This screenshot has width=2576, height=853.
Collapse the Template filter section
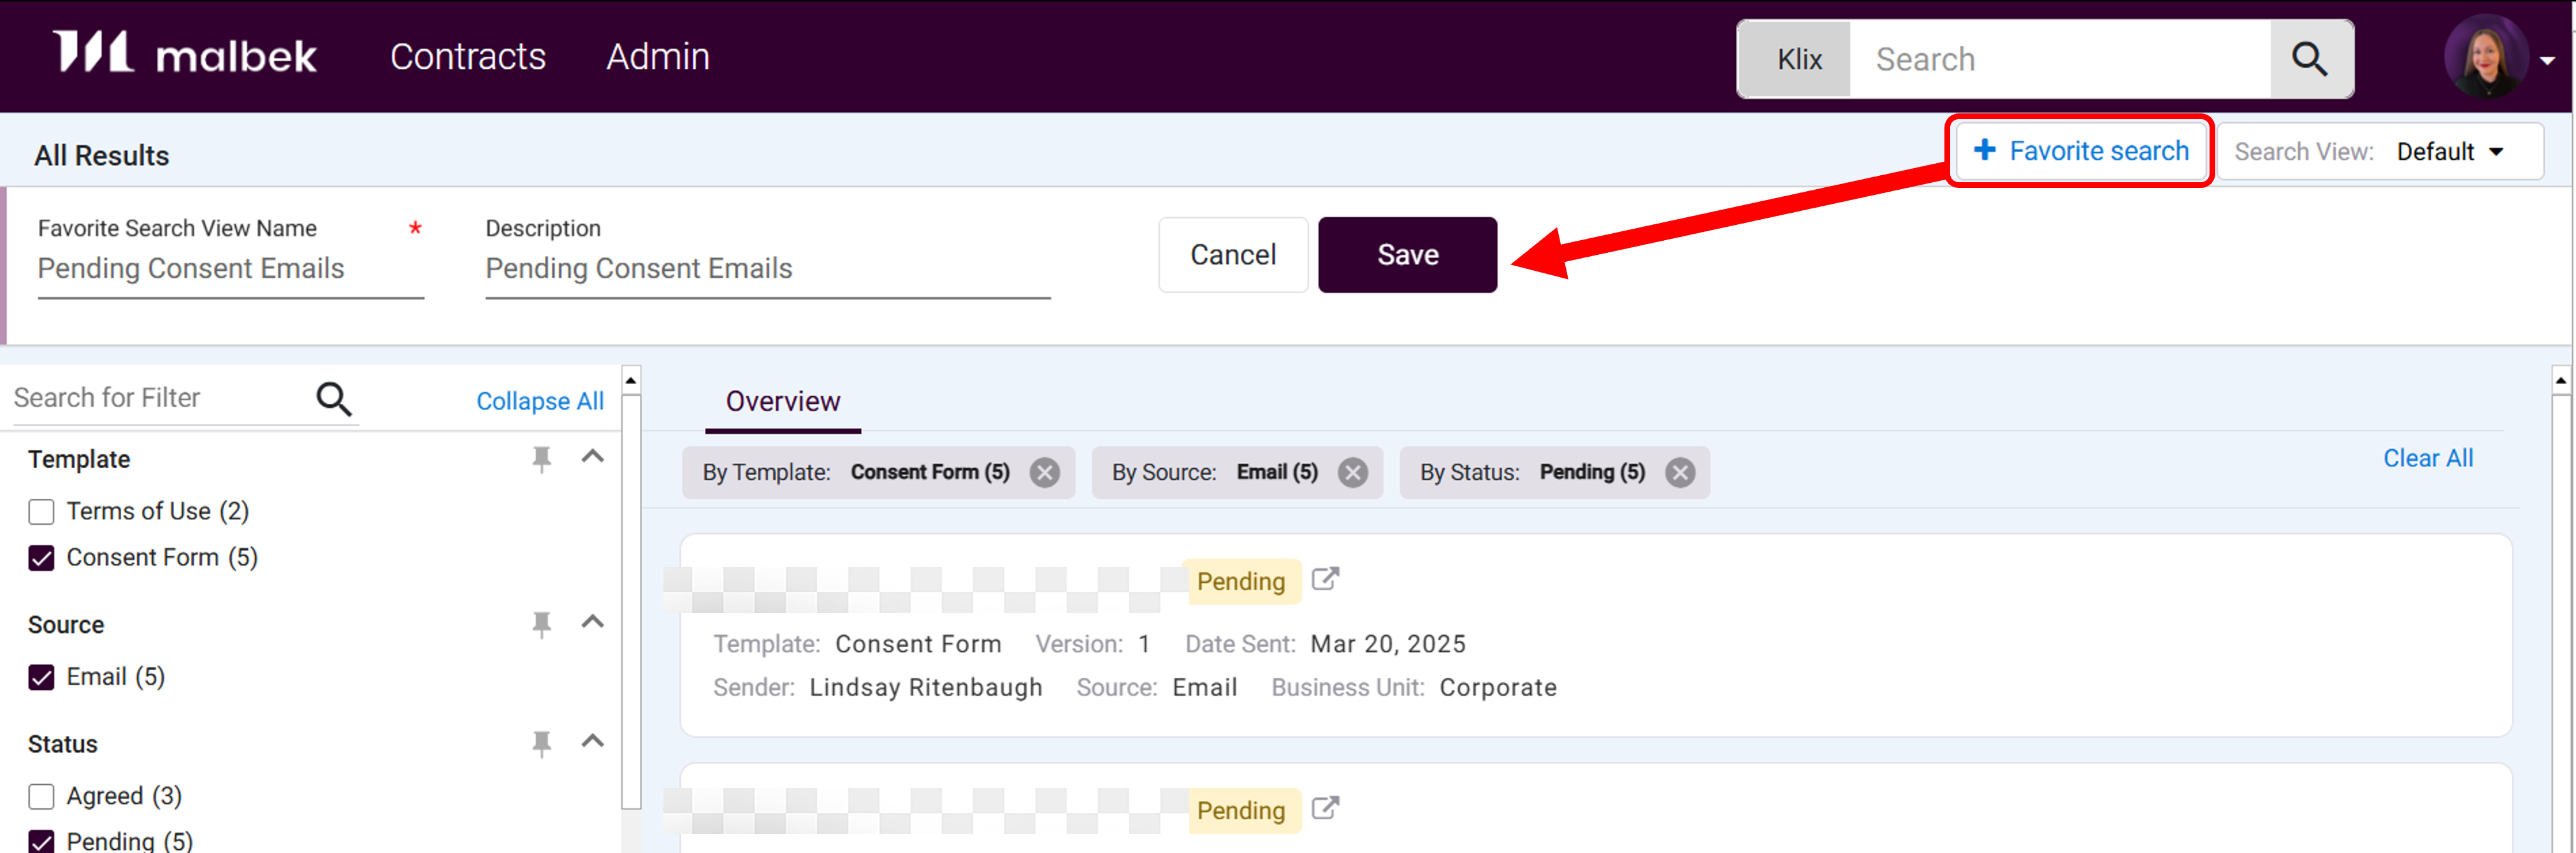coord(593,457)
